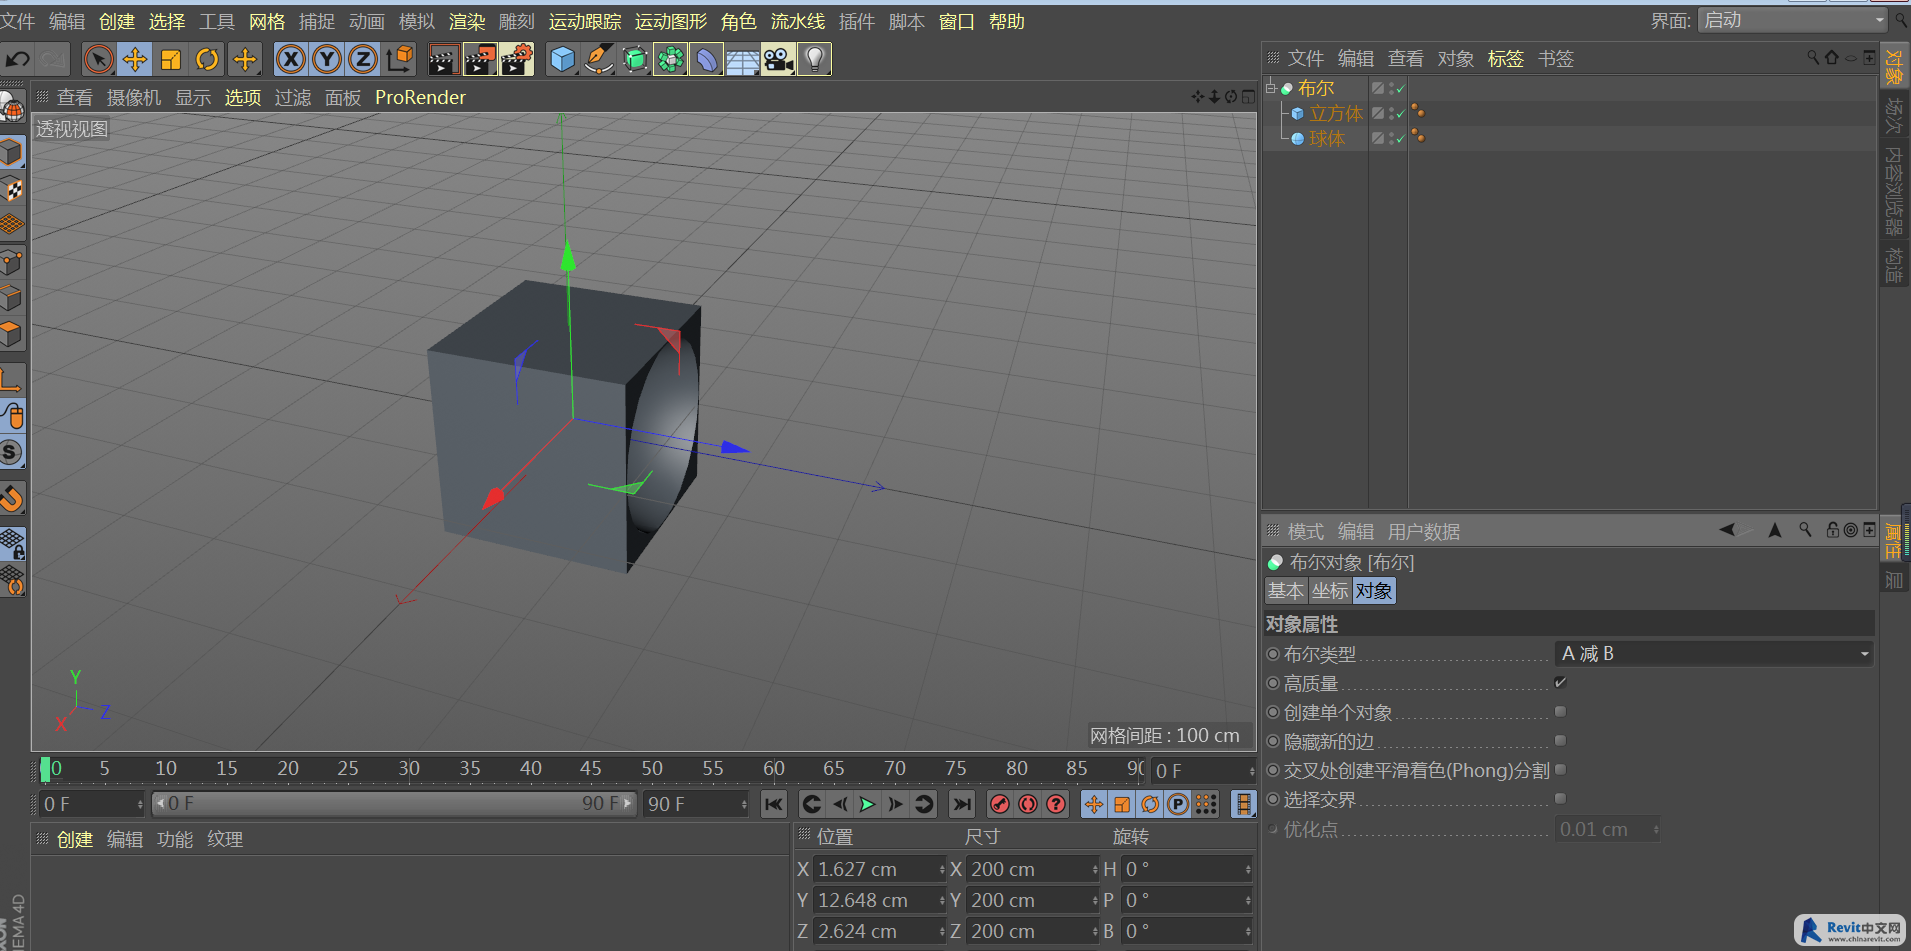1911x951 pixels.
Task: Toggle X axis lock
Action: tap(291, 59)
